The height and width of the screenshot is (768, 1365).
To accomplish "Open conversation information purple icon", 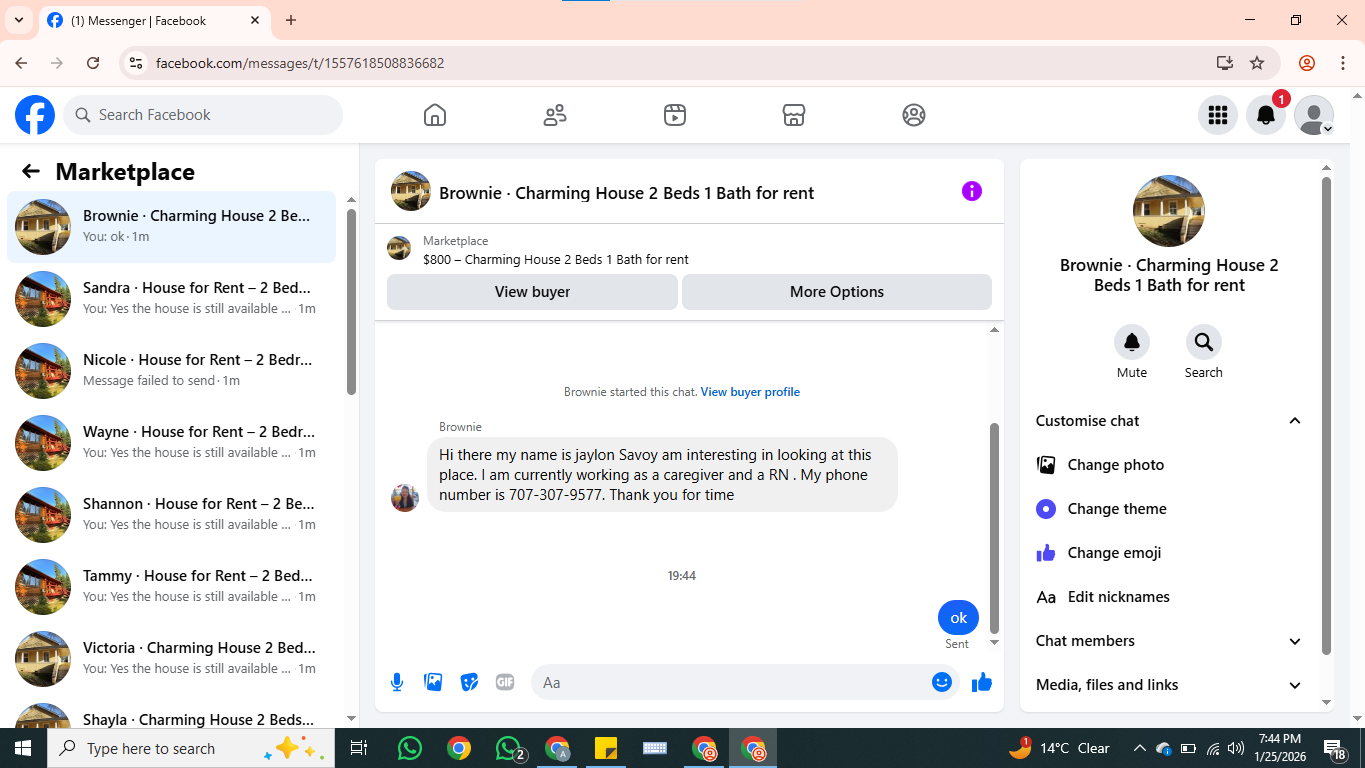I will [972, 191].
